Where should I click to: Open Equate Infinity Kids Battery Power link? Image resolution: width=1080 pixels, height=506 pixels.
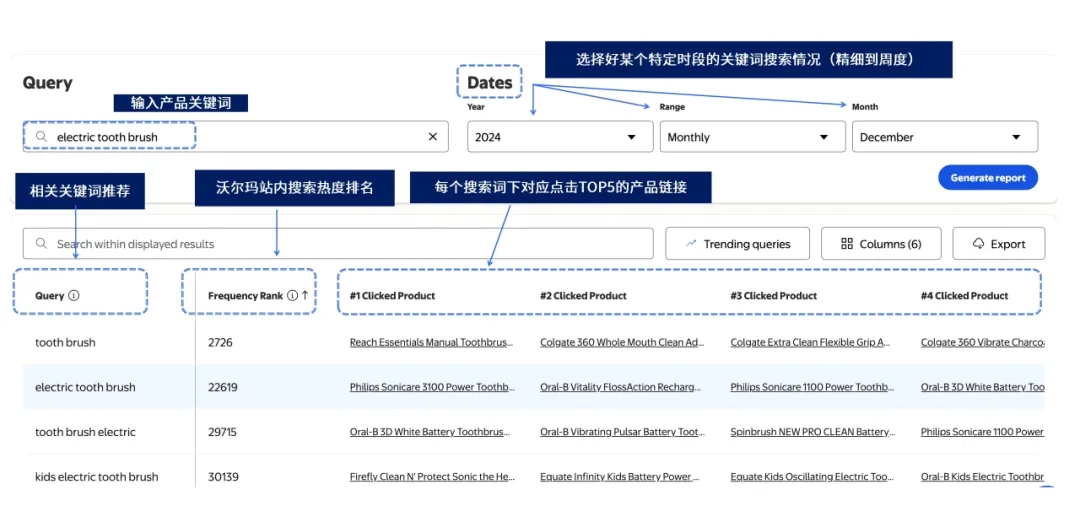tap(621, 476)
